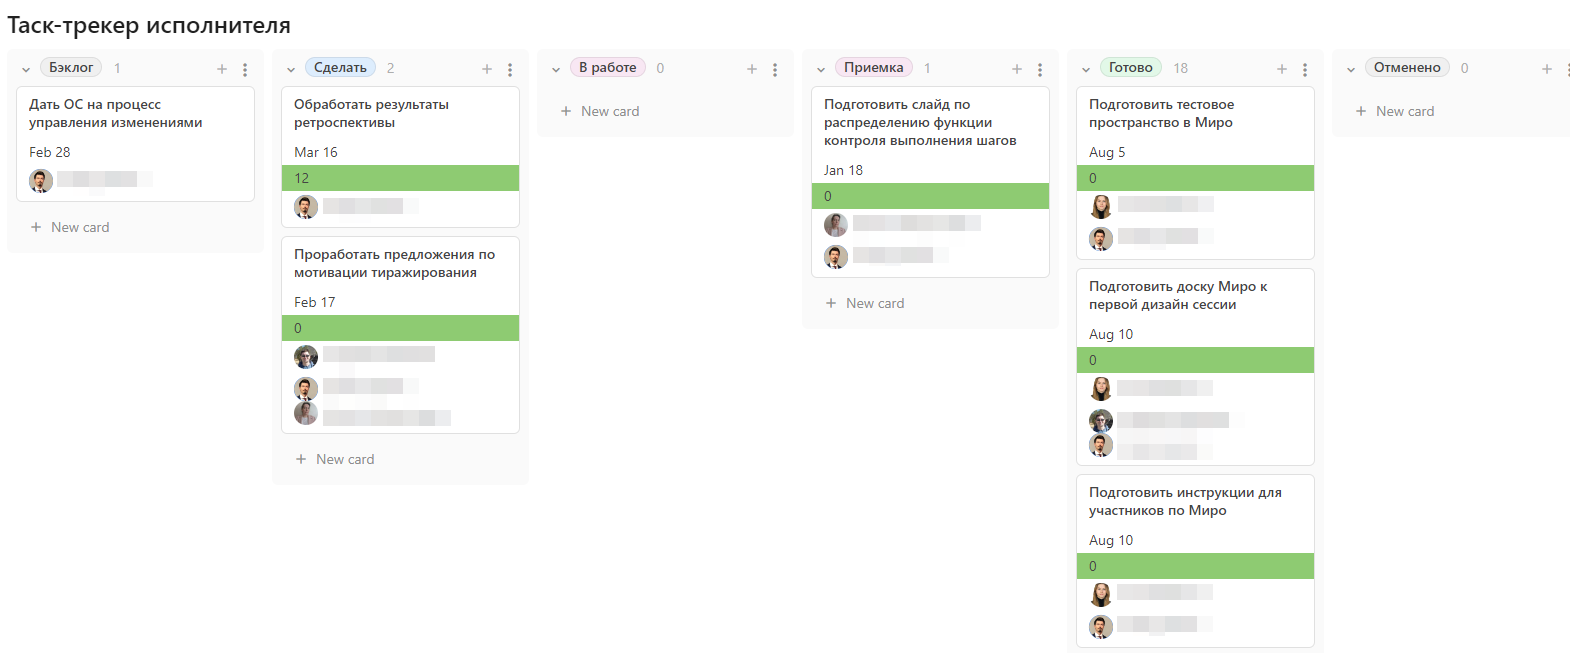Click plus icon in В работе header

click(x=752, y=69)
